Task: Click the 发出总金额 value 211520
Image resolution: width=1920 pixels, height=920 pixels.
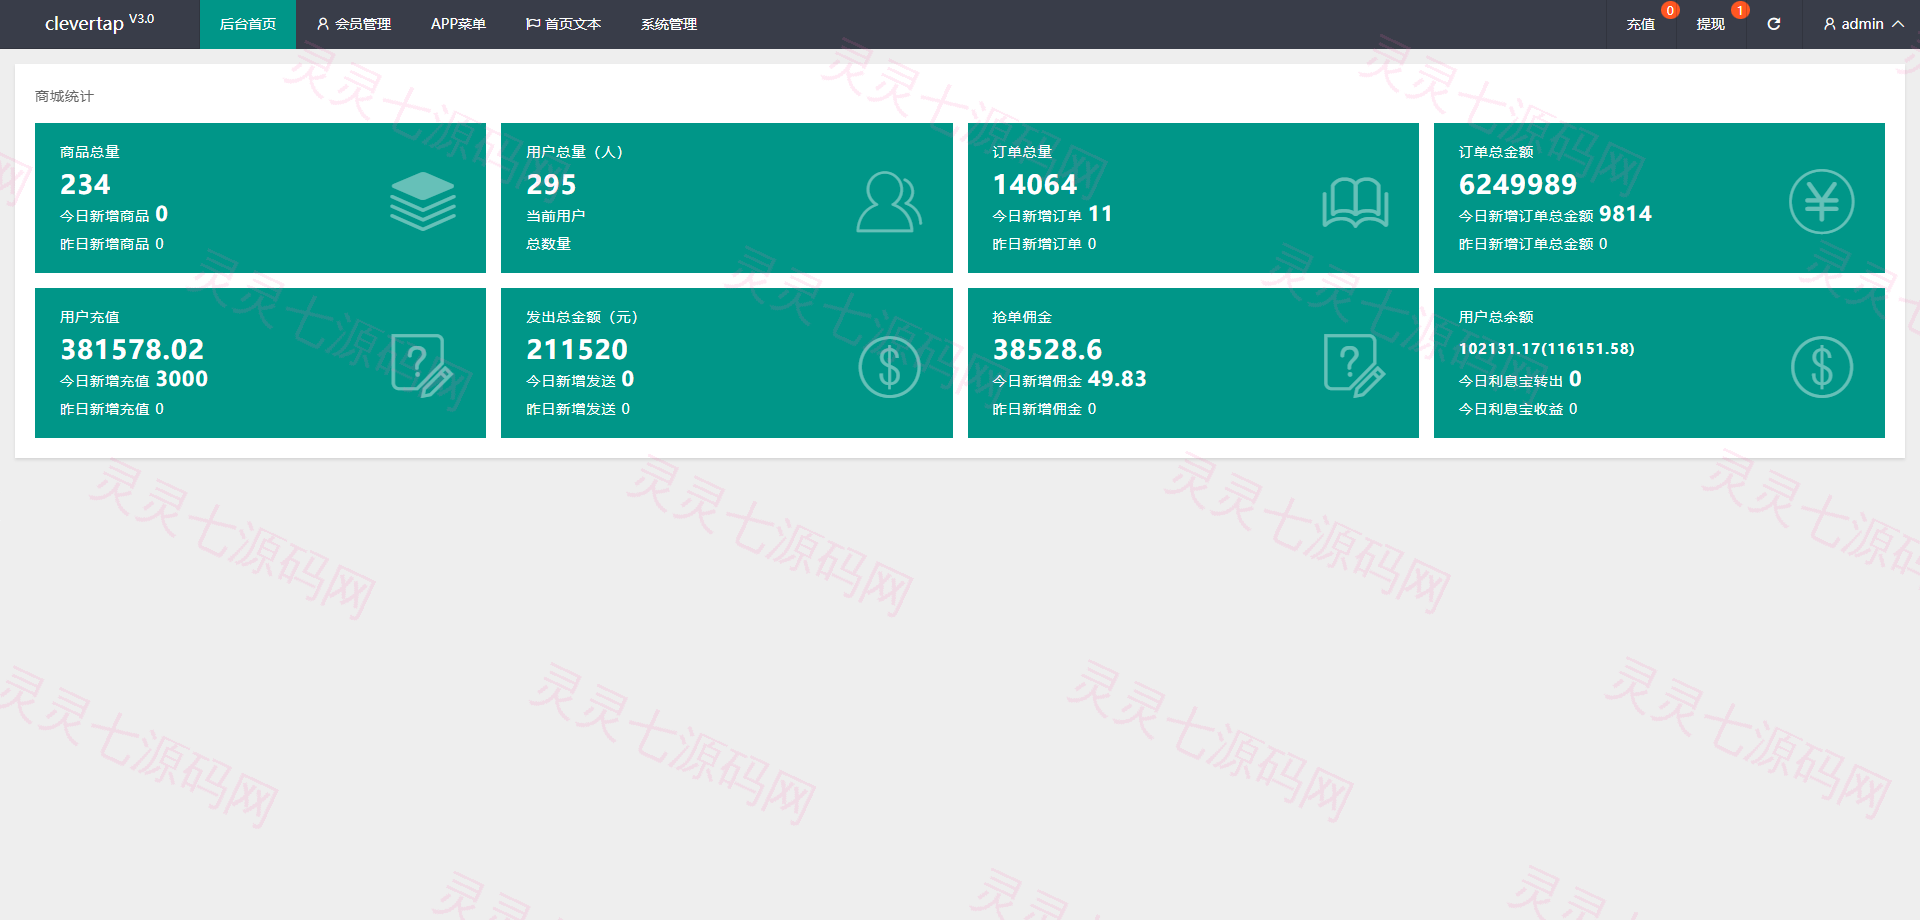Action: (x=577, y=350)
